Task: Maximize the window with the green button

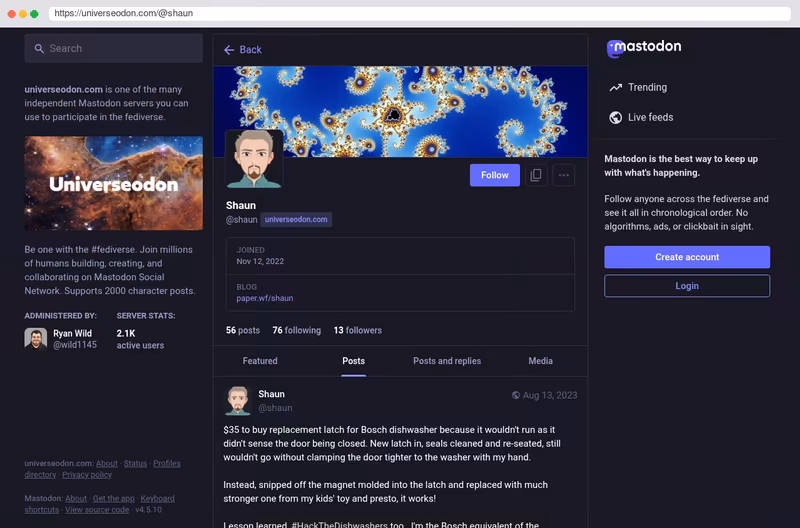Action: (34, 14)
